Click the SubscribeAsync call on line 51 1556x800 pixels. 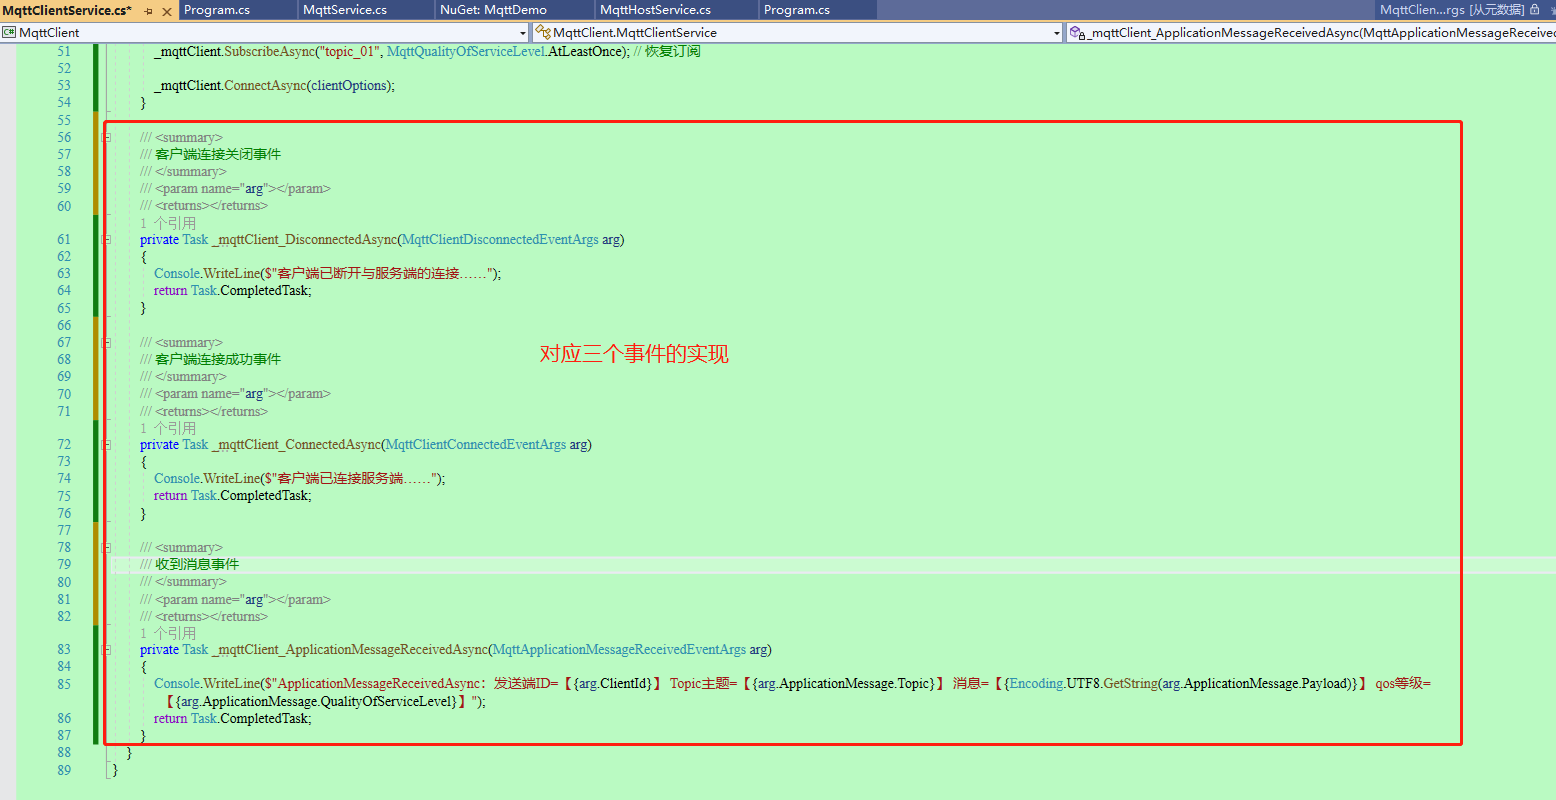(270, 52)
